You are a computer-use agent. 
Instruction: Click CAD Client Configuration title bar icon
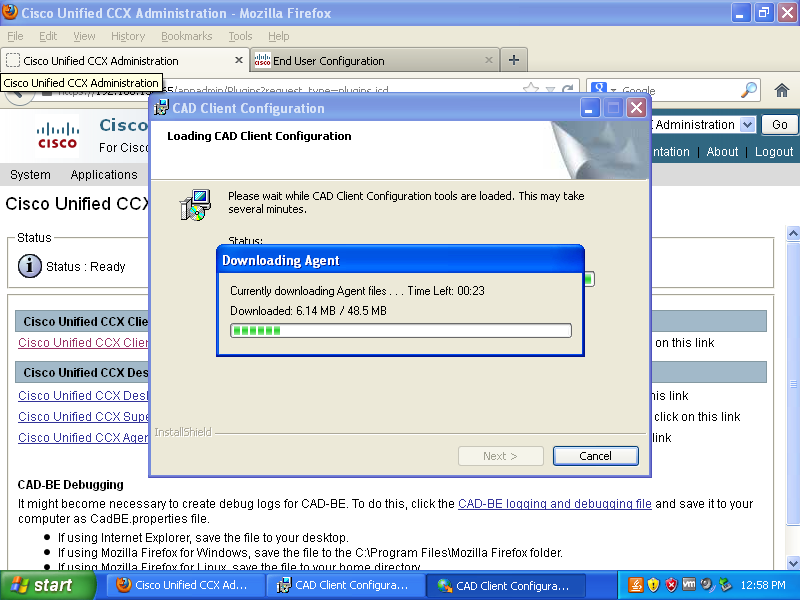point(161,108)
